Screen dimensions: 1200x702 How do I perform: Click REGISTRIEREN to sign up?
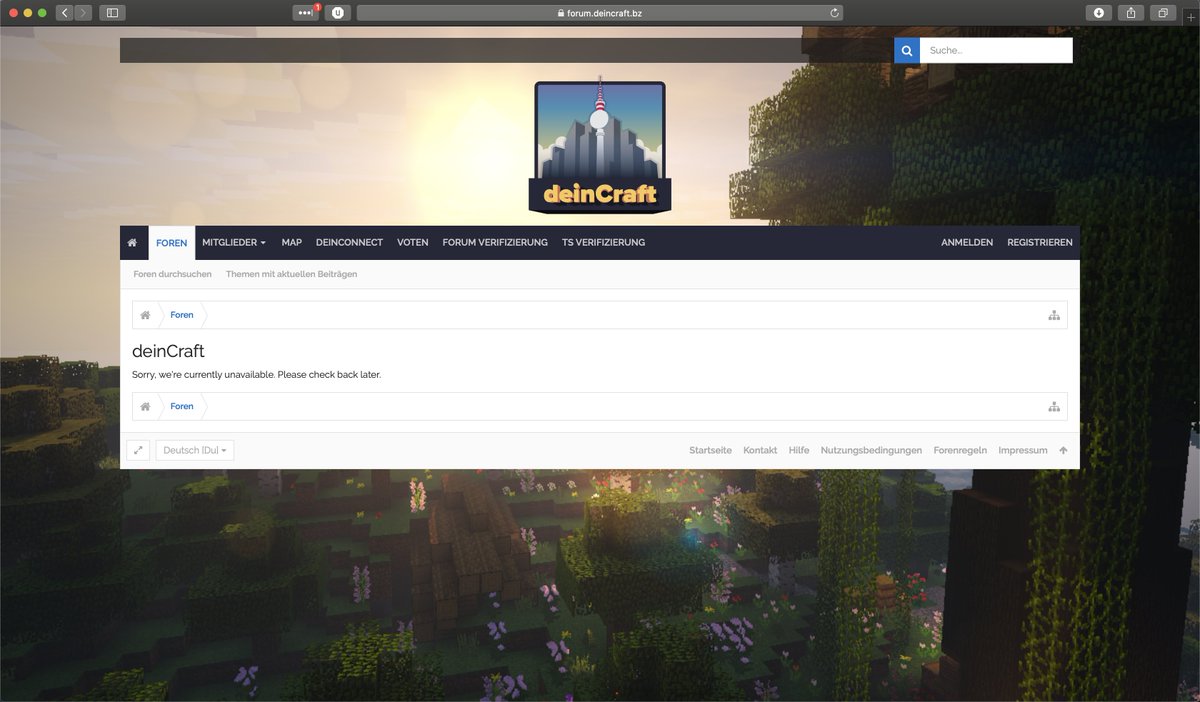coord(1040,243)
